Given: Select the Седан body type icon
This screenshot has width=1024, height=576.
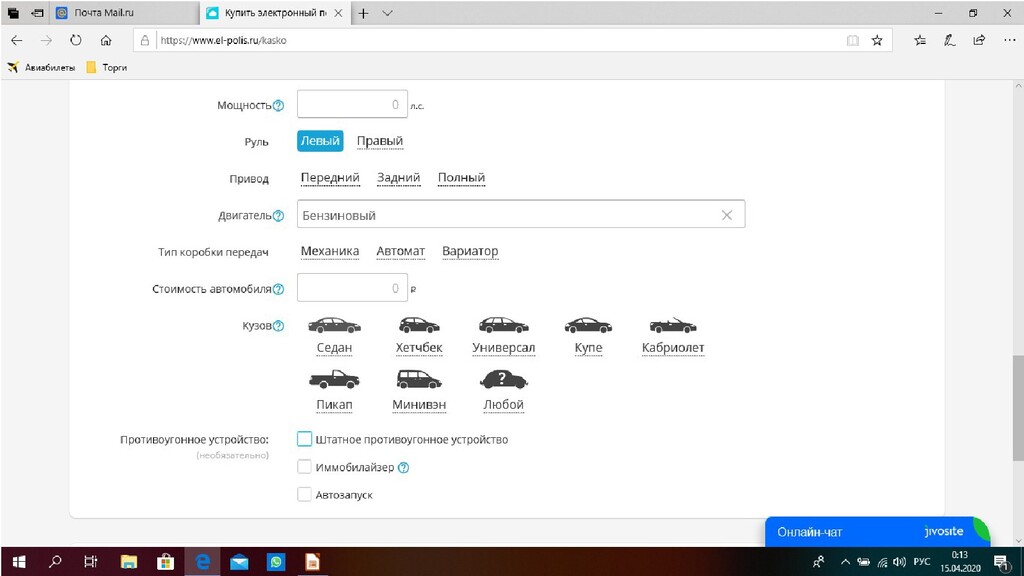Looking at the screenshot, I should pos(334,325).
